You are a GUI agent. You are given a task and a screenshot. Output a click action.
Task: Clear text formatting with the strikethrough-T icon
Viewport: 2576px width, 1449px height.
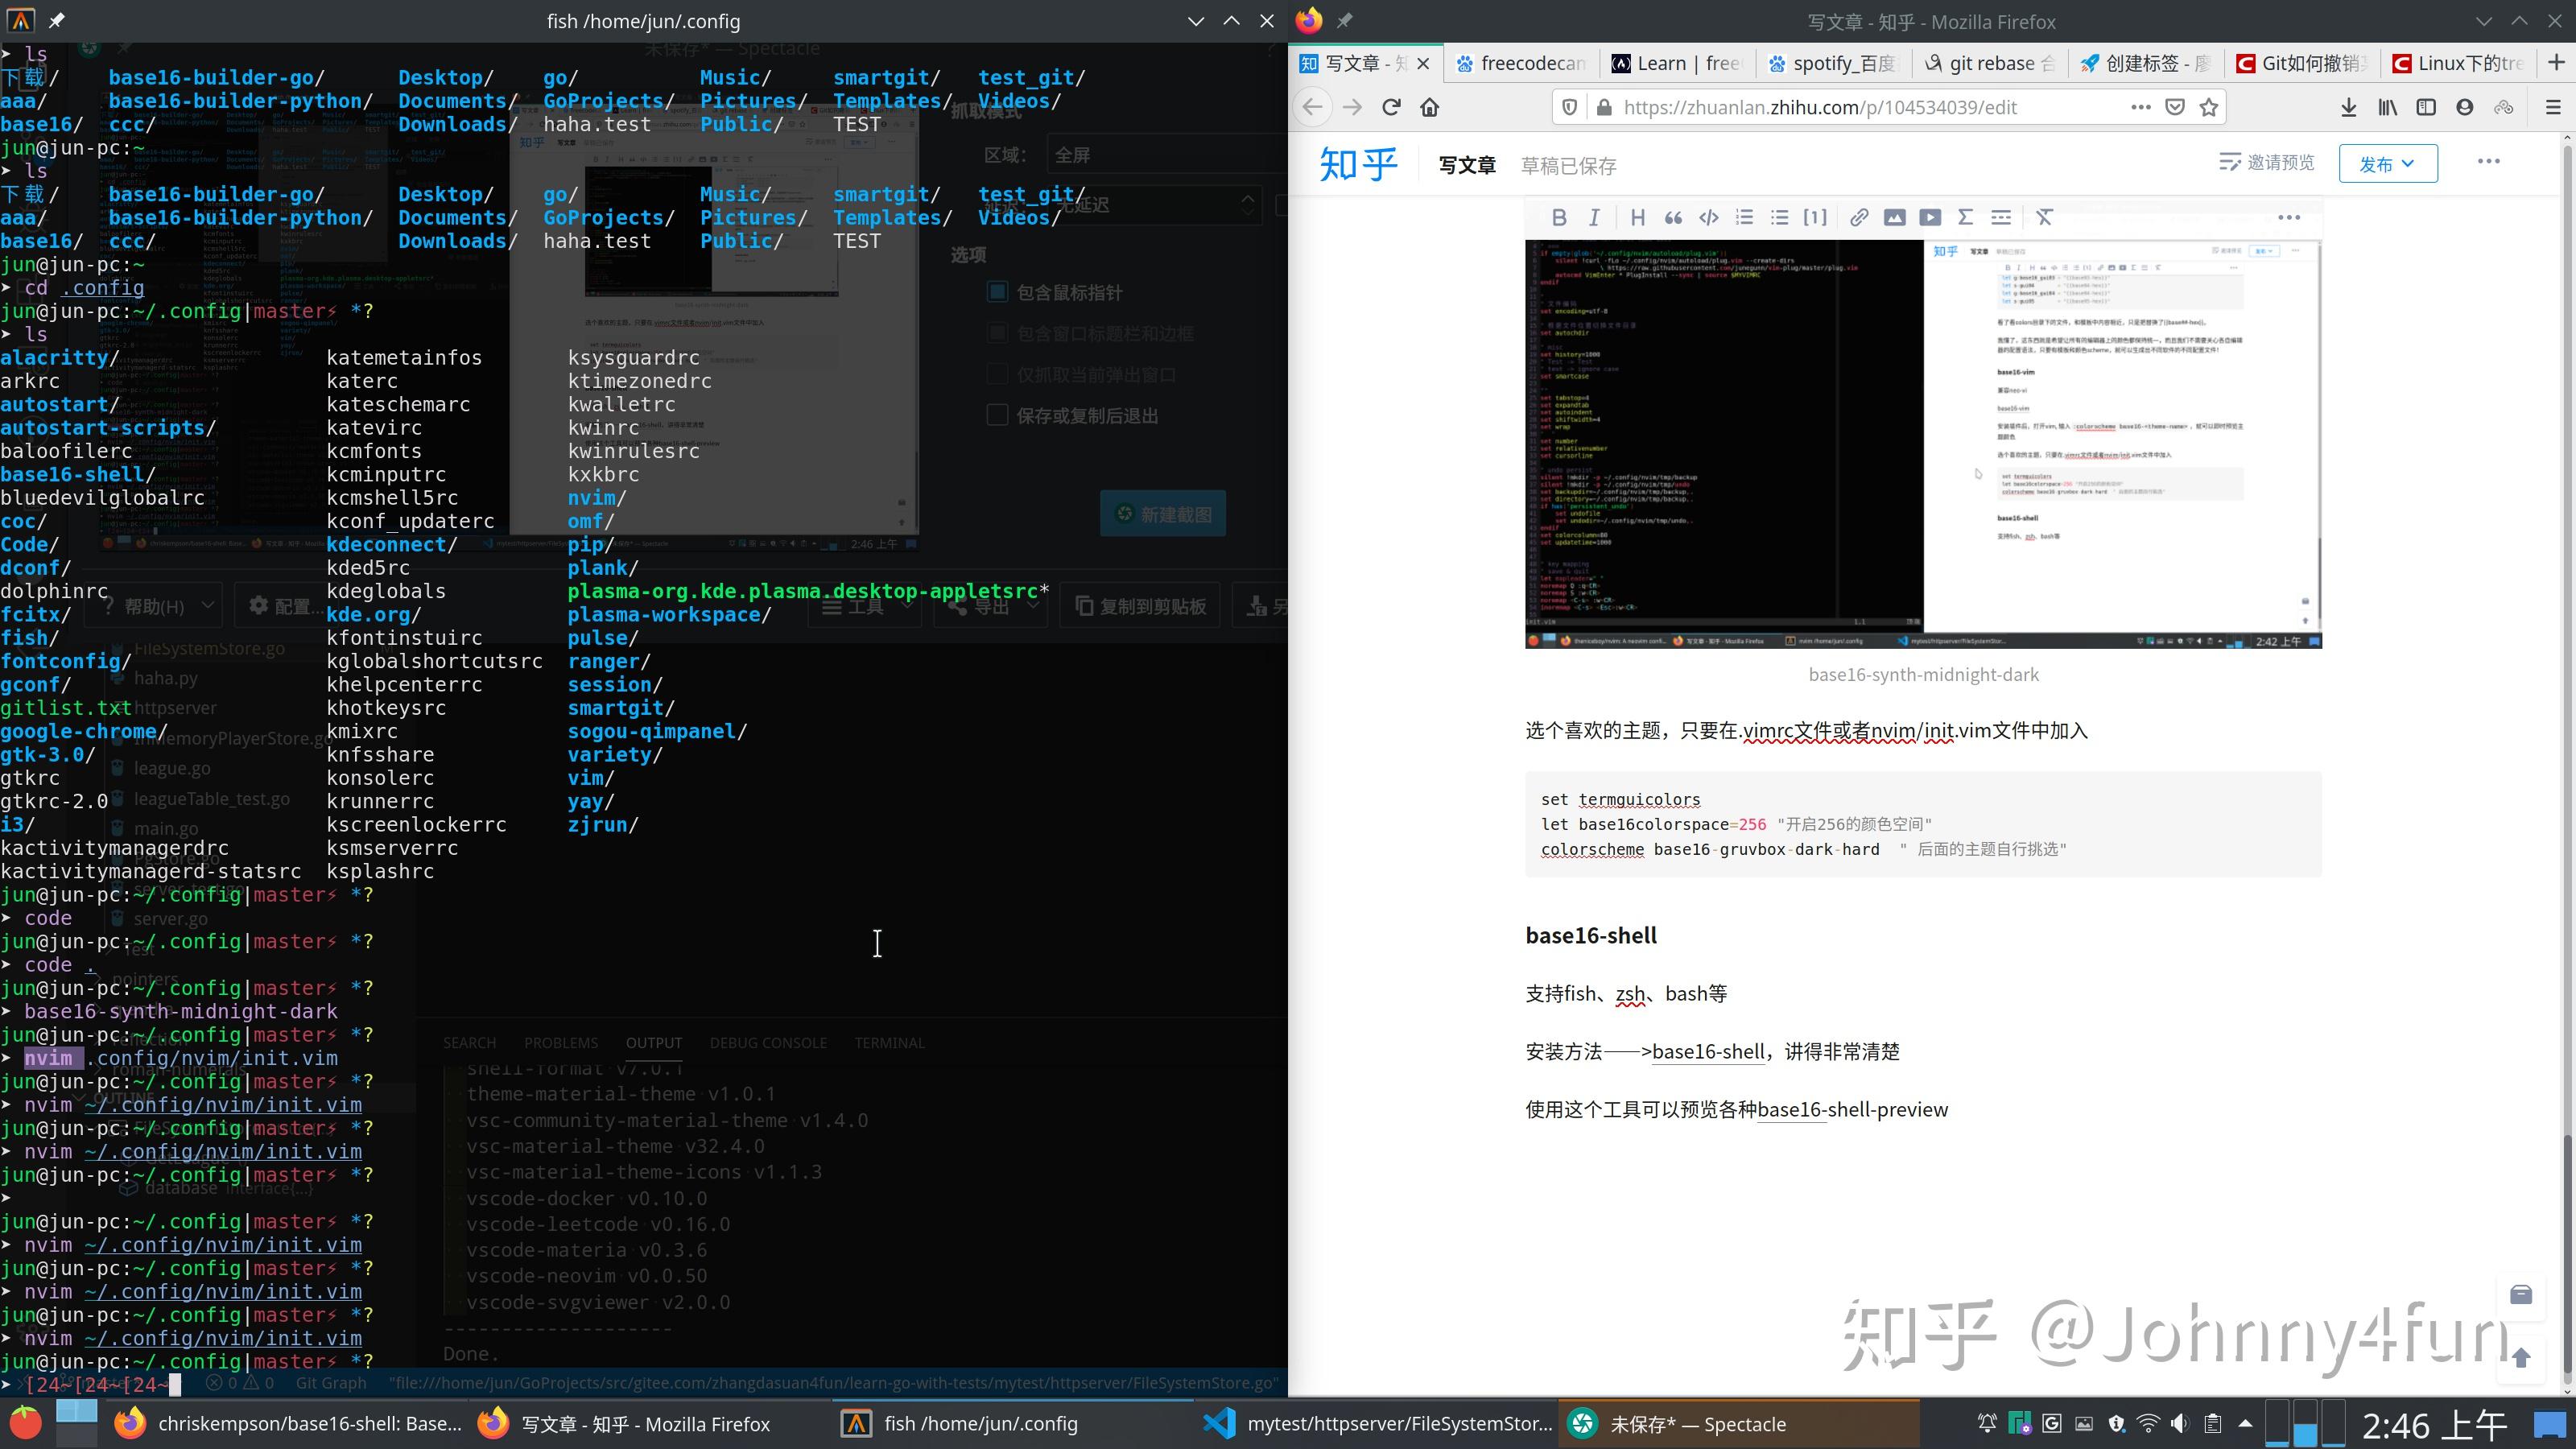pos(2044,217)
